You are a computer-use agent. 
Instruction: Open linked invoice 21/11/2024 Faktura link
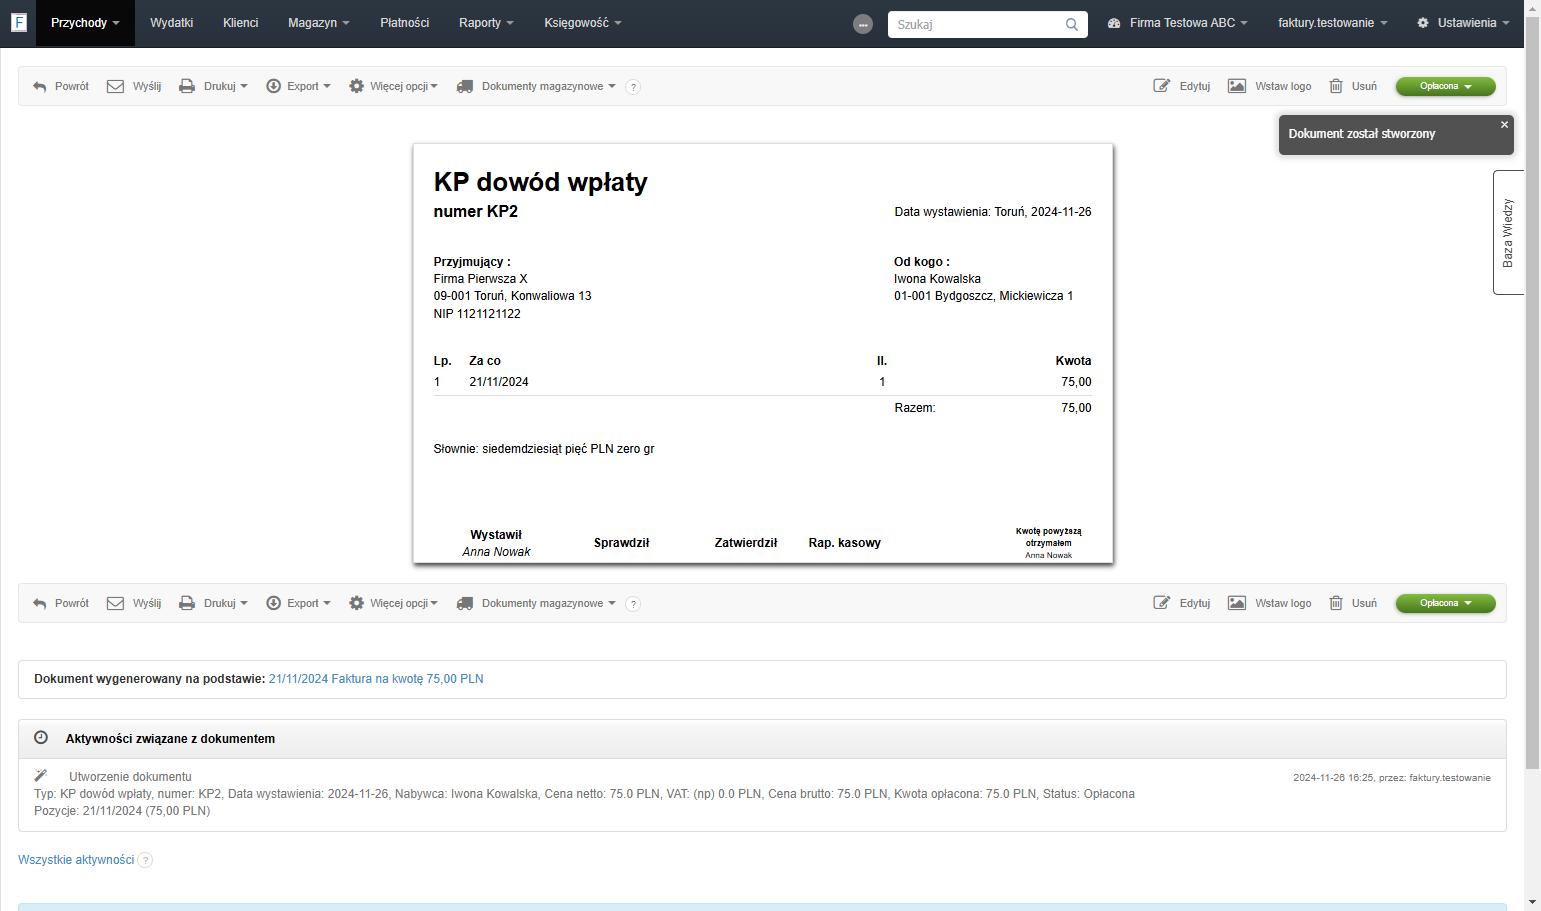376,679
